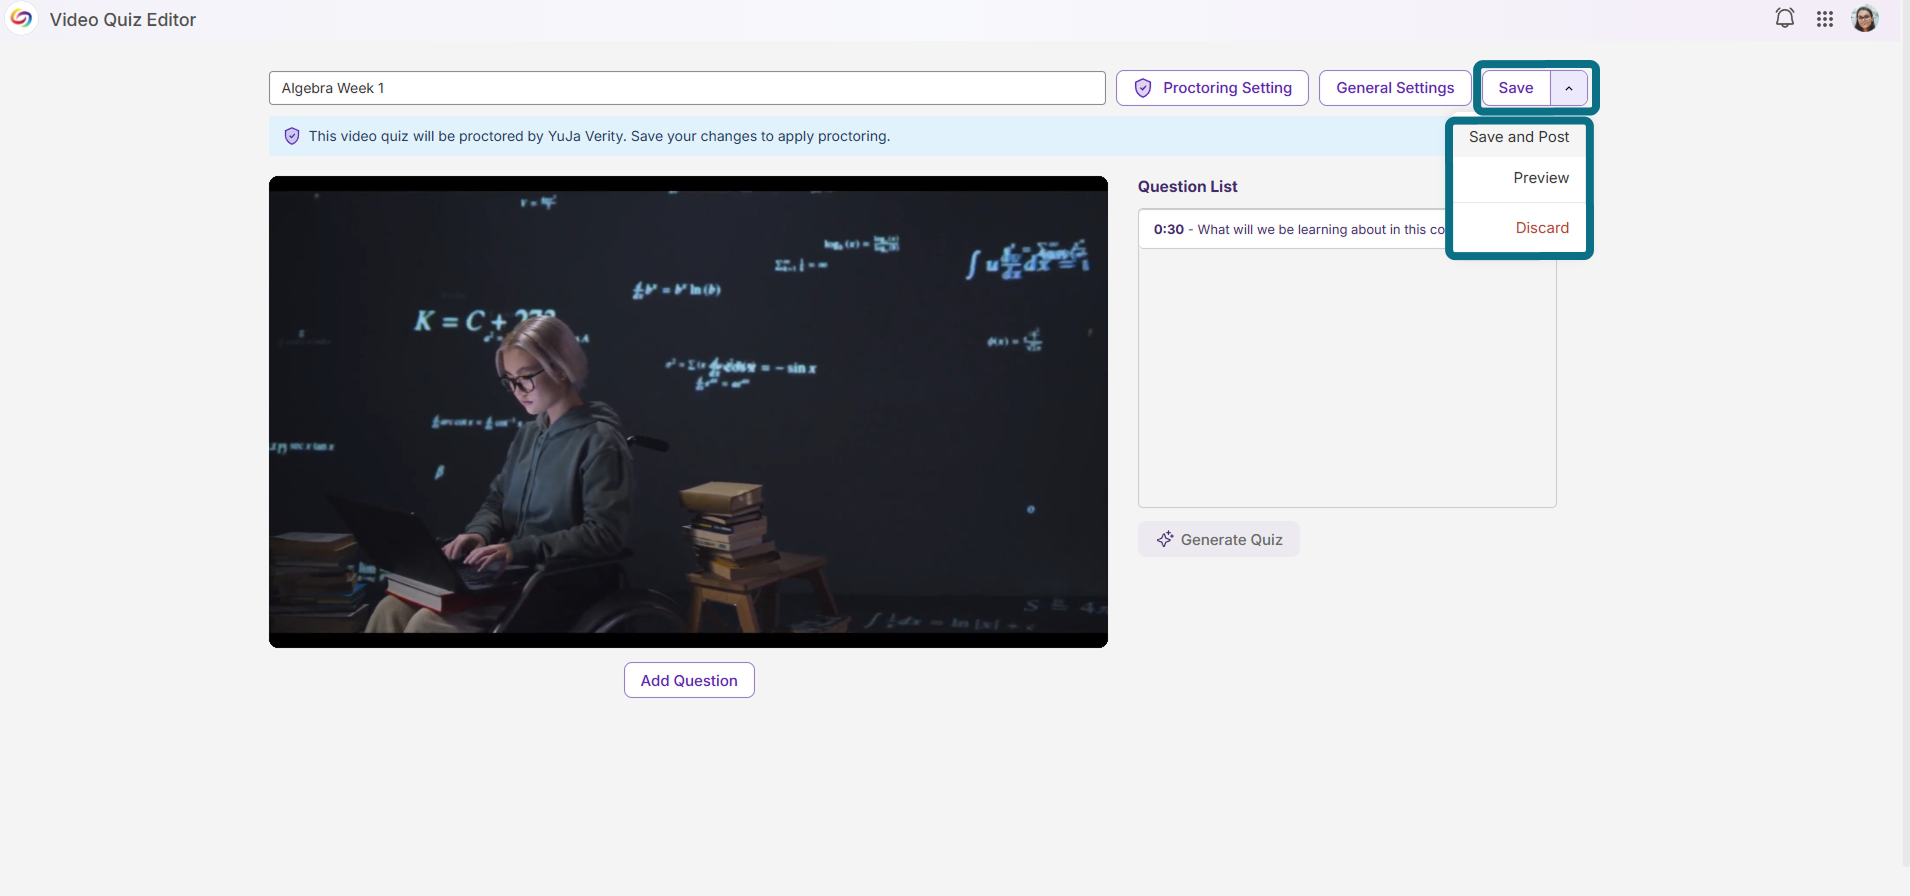Click the Question List heading
The image size is (1910, 896).
pos(1187,186)
